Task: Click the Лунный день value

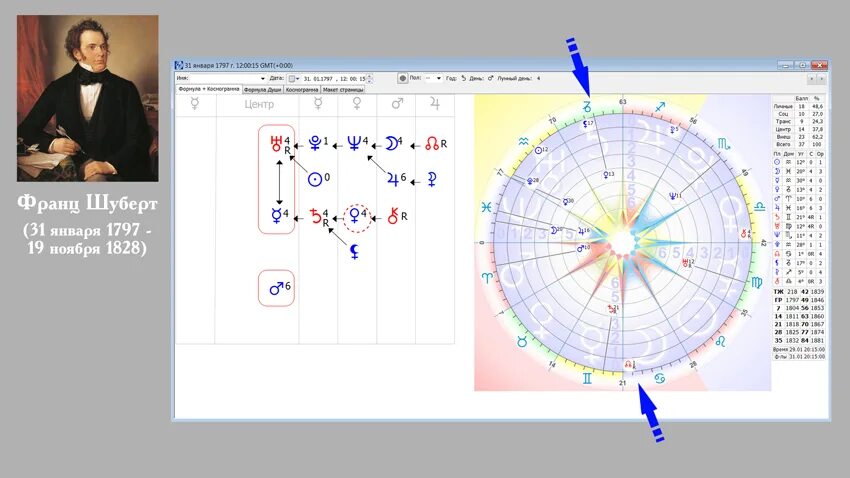Action: coord(538,78)
